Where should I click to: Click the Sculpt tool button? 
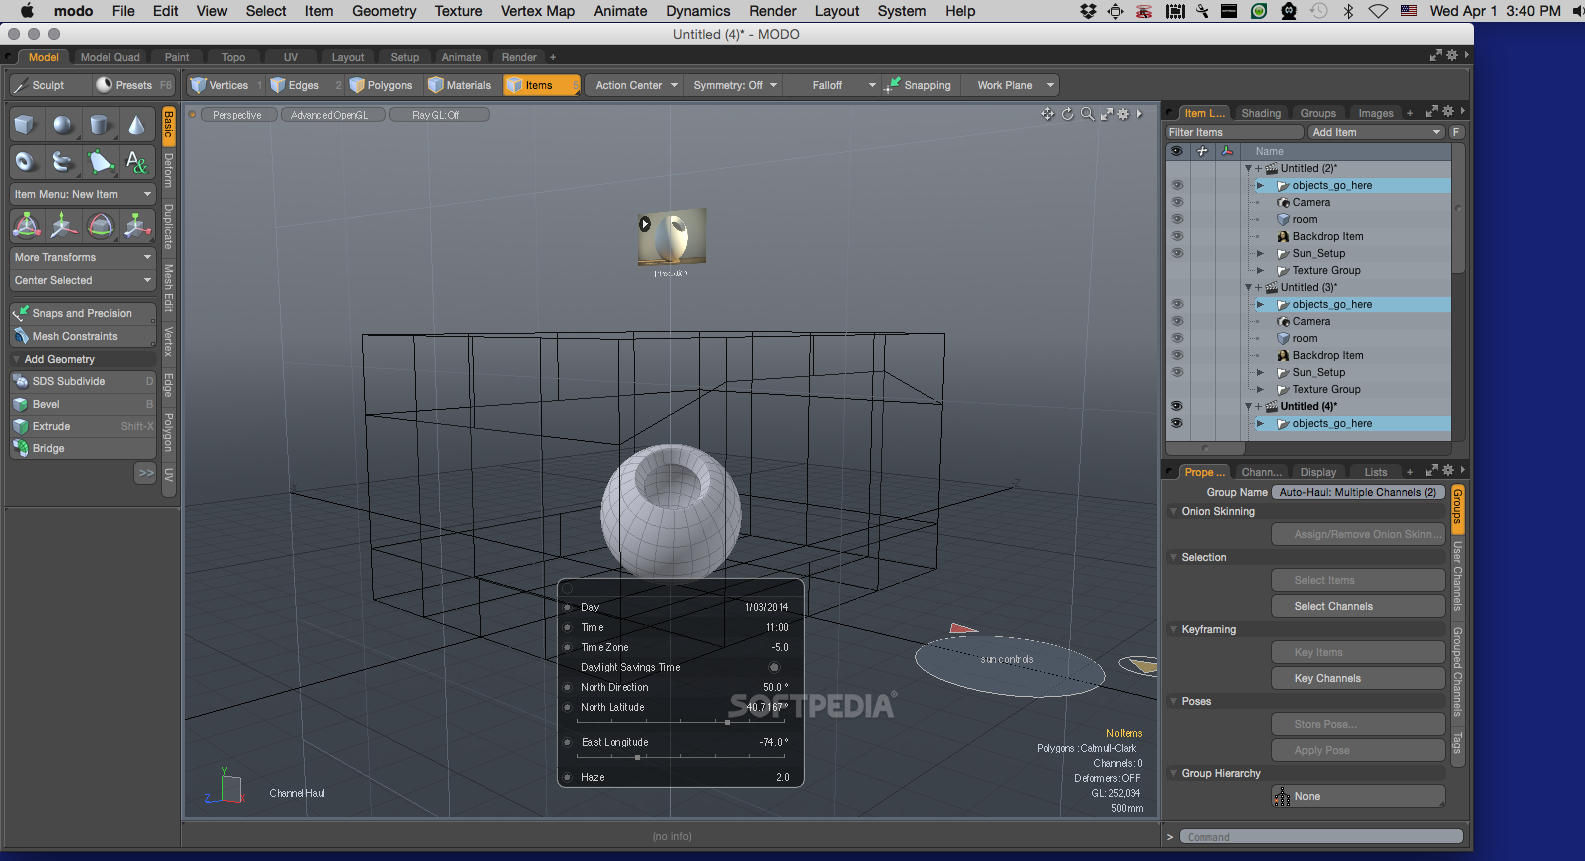(50, 85)
